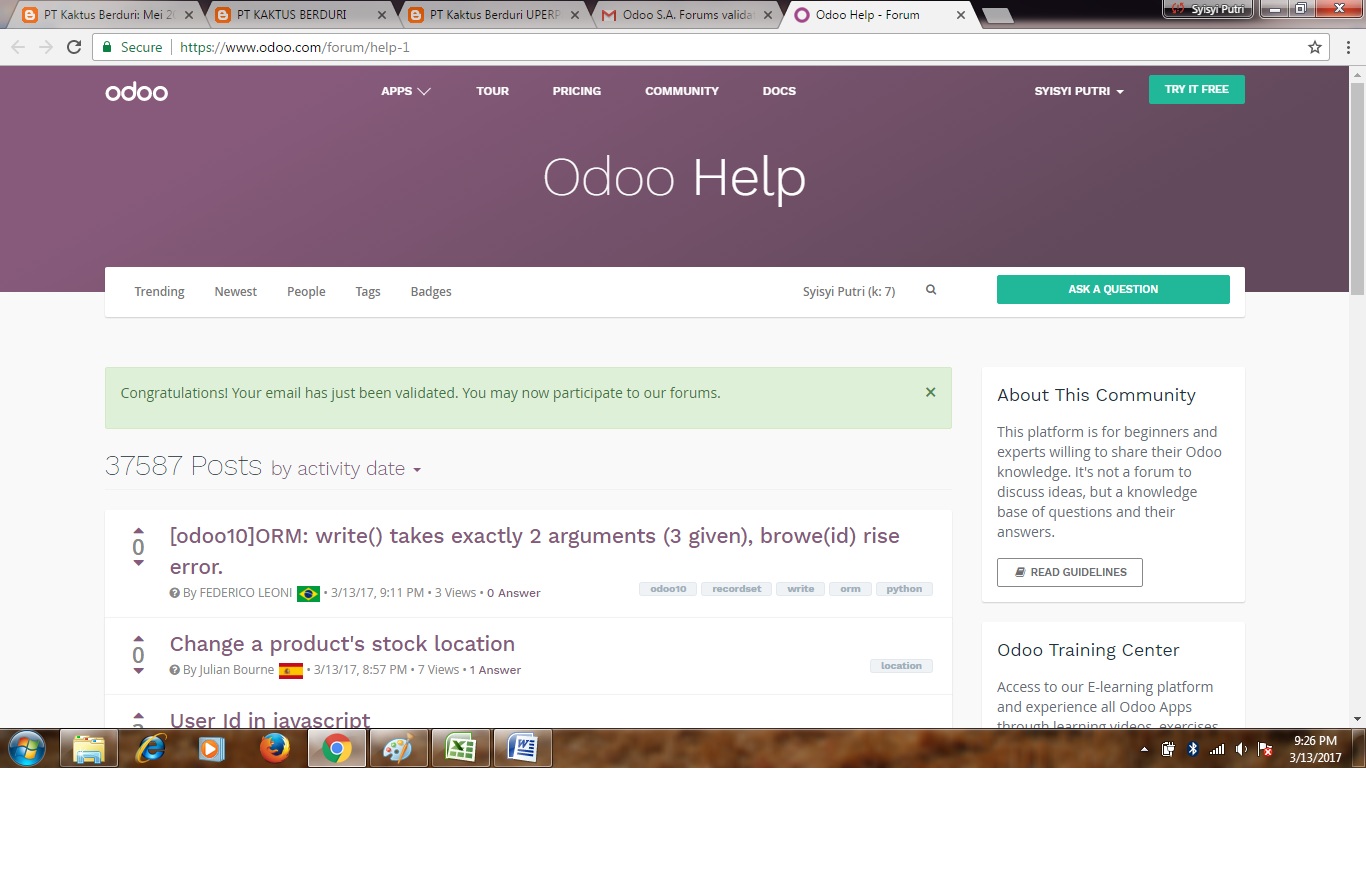Viewport: 1366px width, 880px height.
Task: Click the Bluetooth tray icon
Action: pyautogui.click(x=1192, y=749)
